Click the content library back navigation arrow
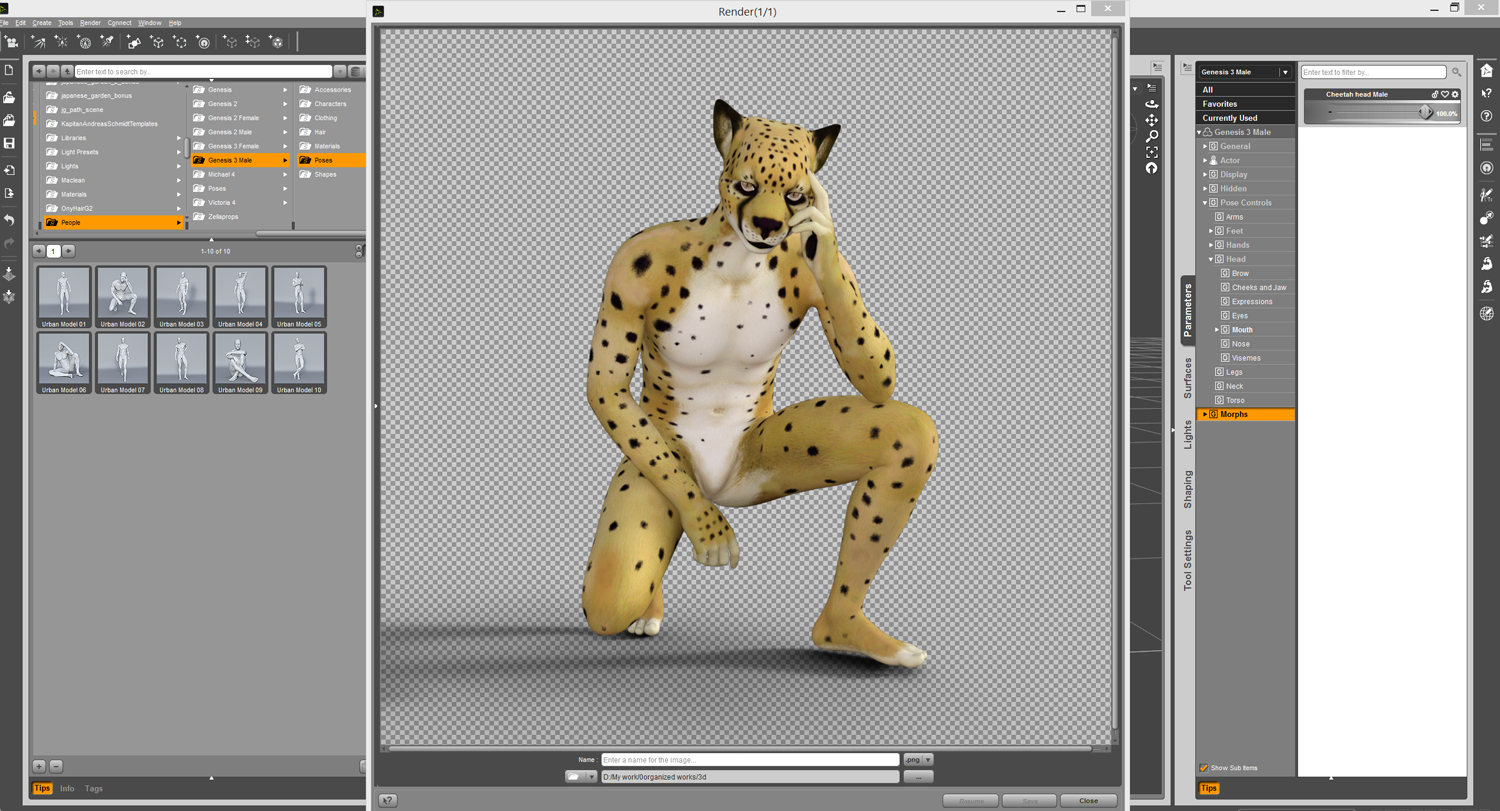This screenshot has width=1500, height=811. 40,72
